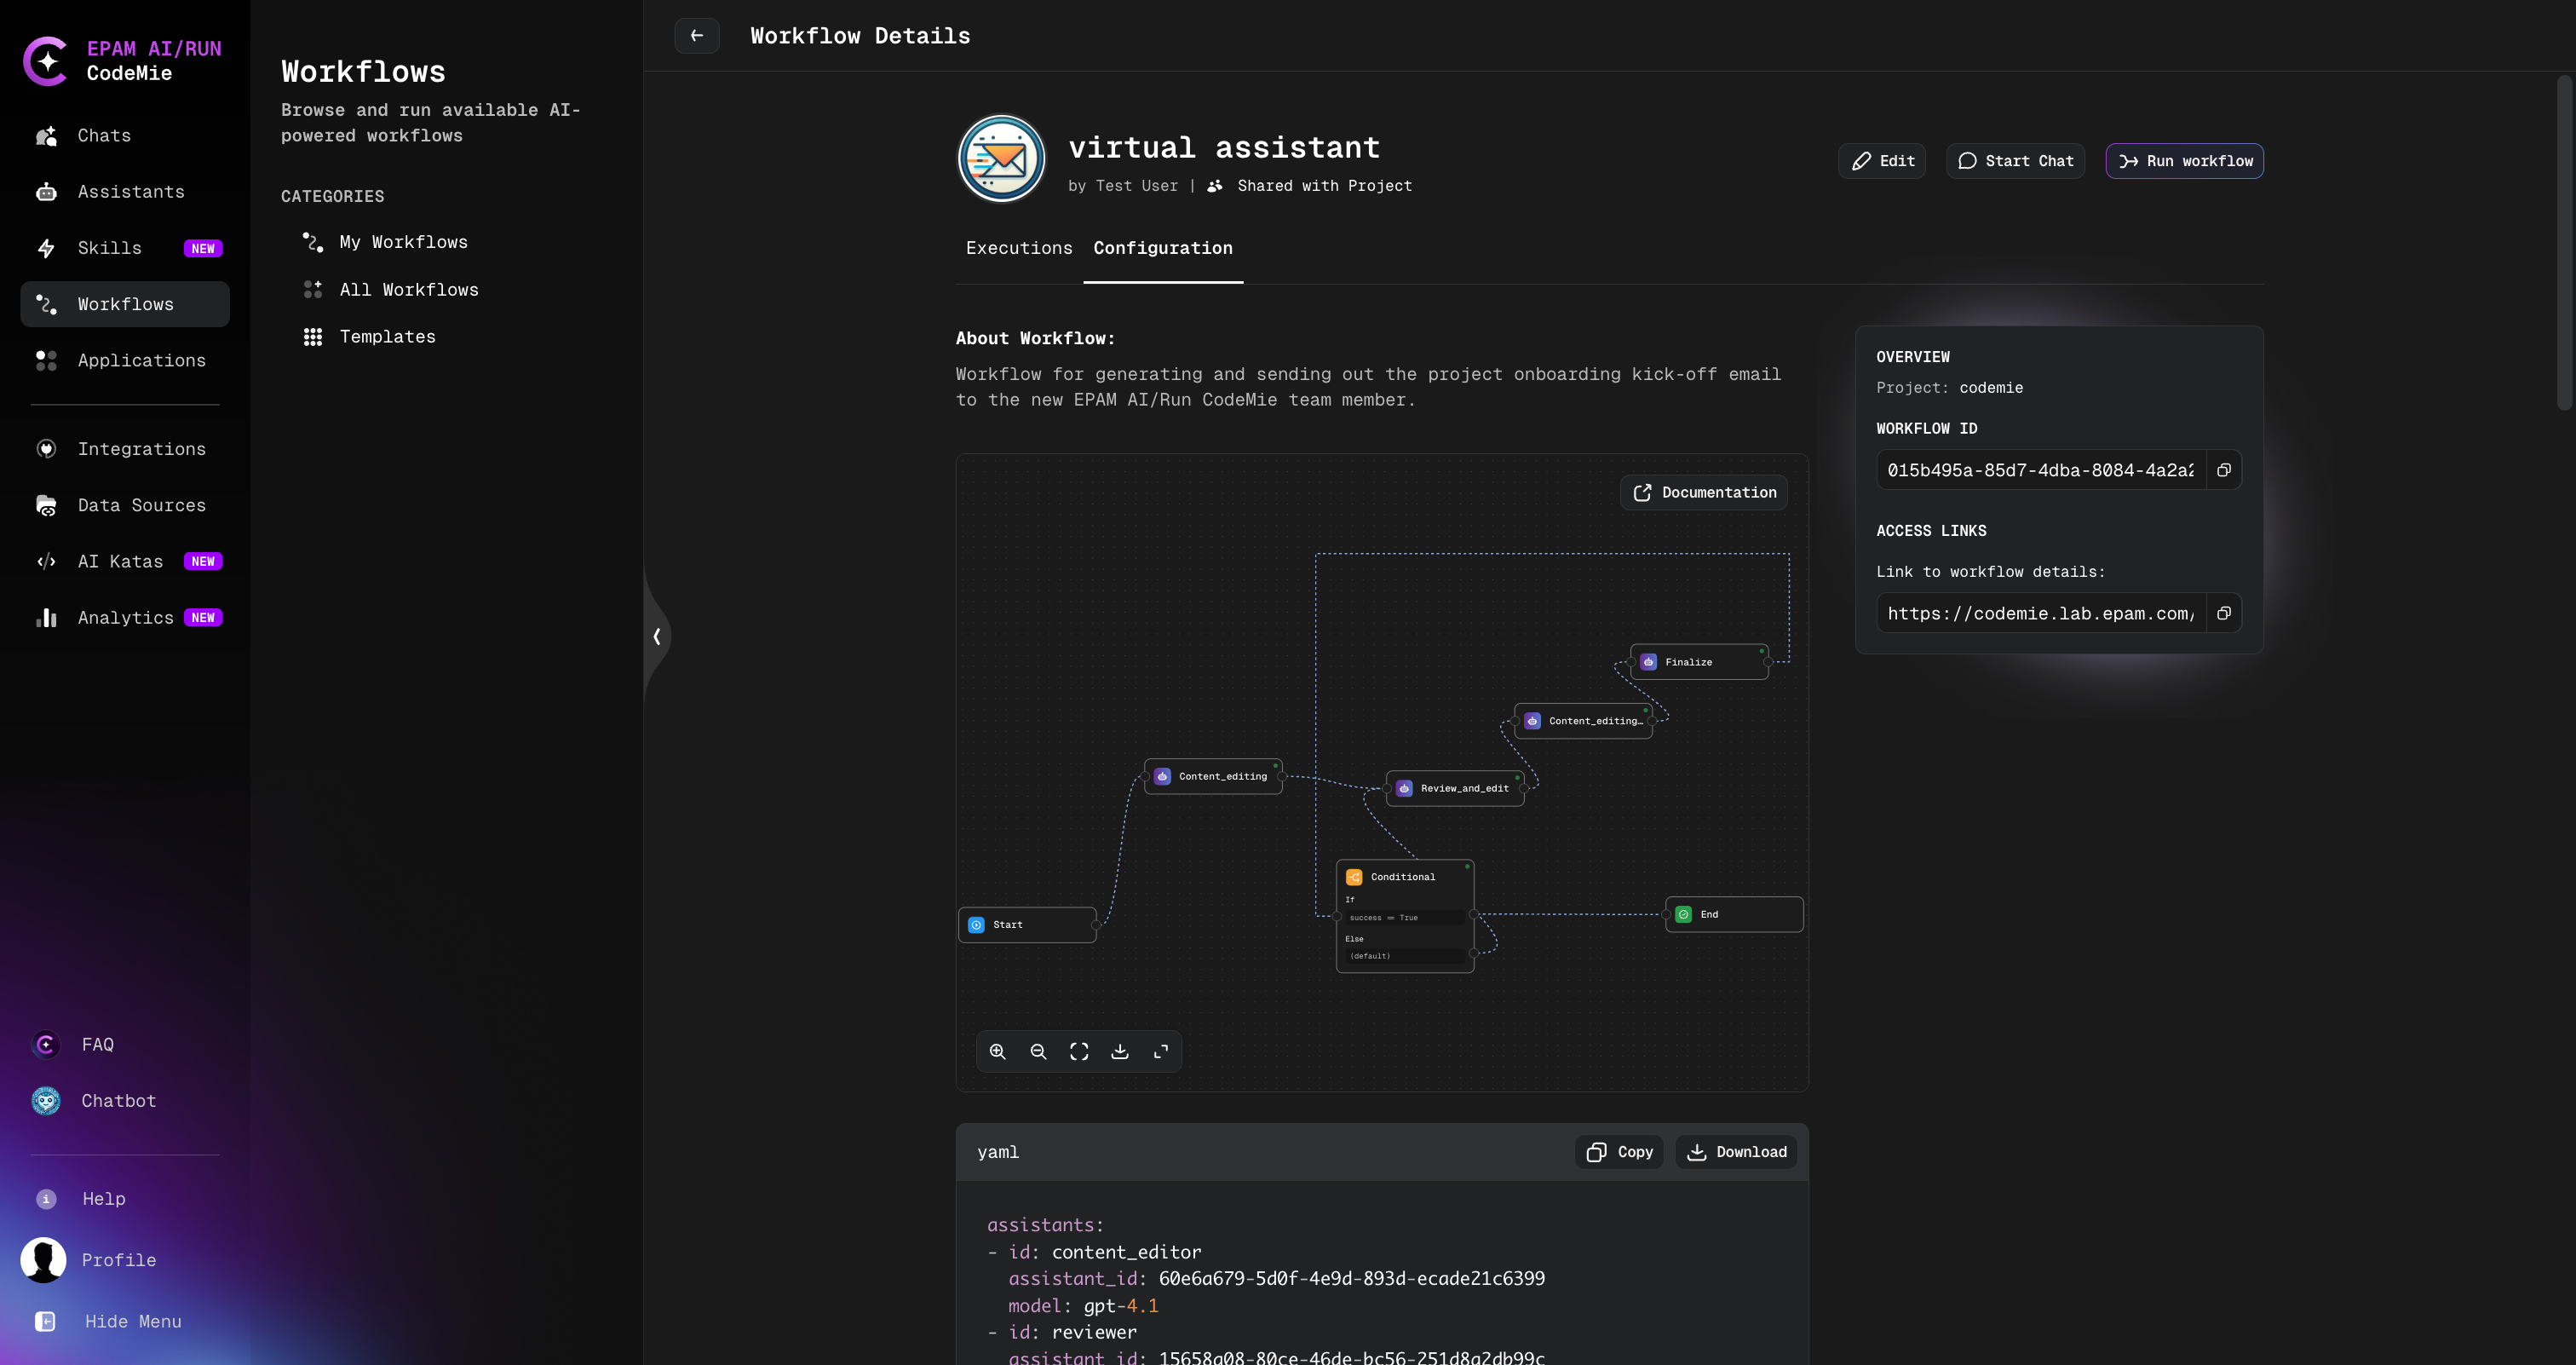
Task: Select the Conditional node
Action: point(1406,915)
